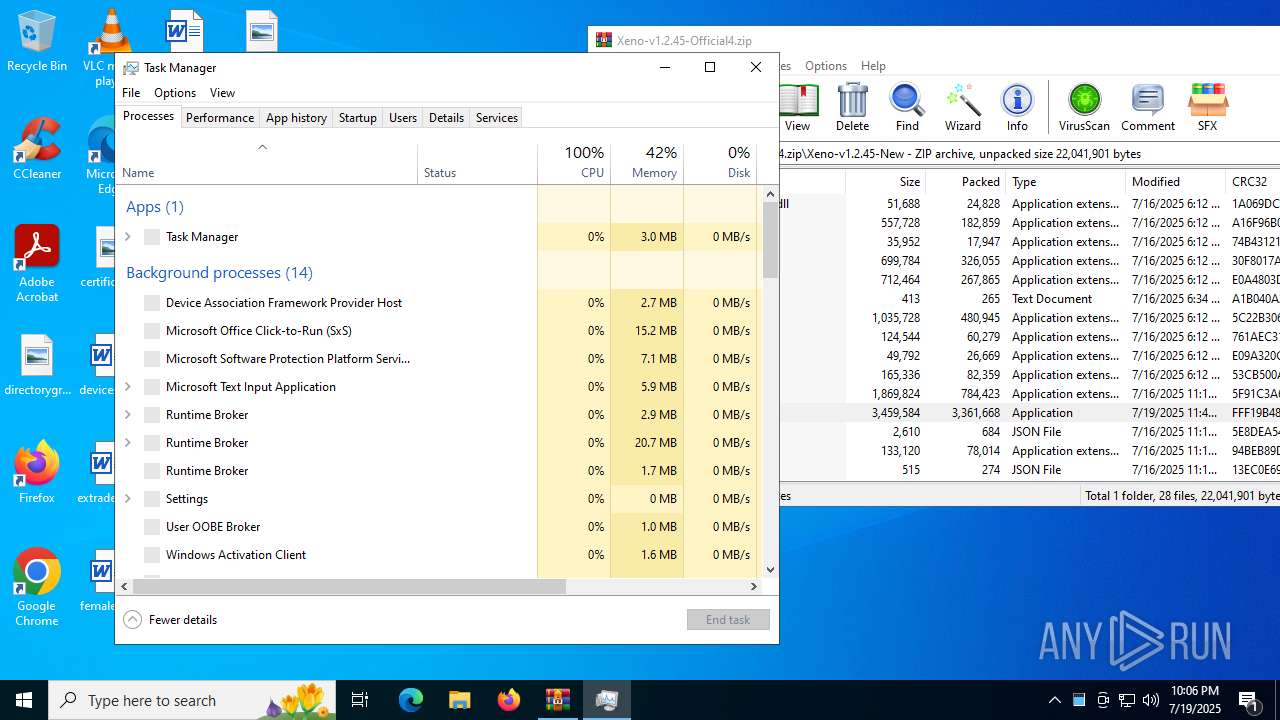
Task: Sort WinRAR list by CRC32 column
Action: tap(1252, 182)
